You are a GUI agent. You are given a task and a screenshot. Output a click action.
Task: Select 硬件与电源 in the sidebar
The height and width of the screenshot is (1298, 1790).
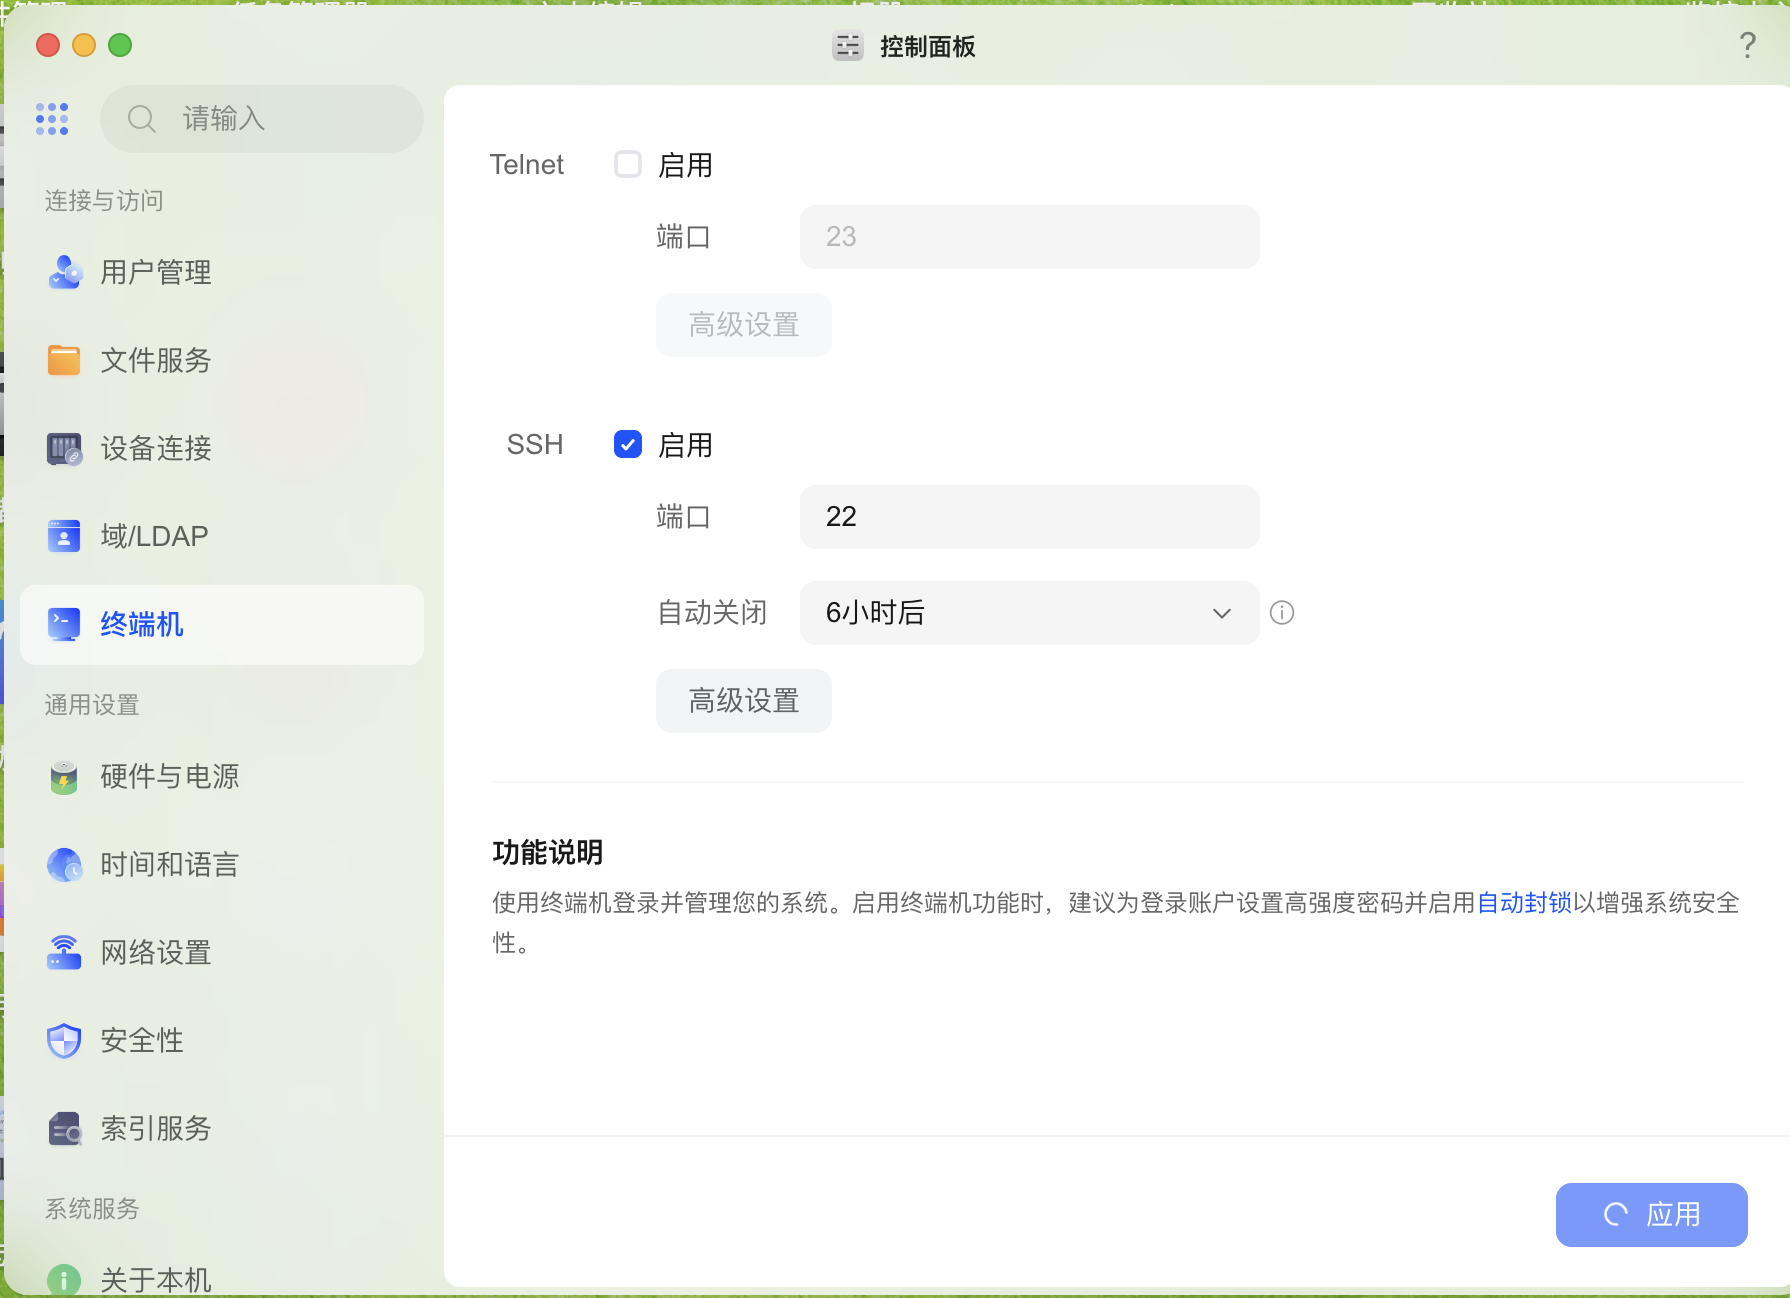point(222,776)
